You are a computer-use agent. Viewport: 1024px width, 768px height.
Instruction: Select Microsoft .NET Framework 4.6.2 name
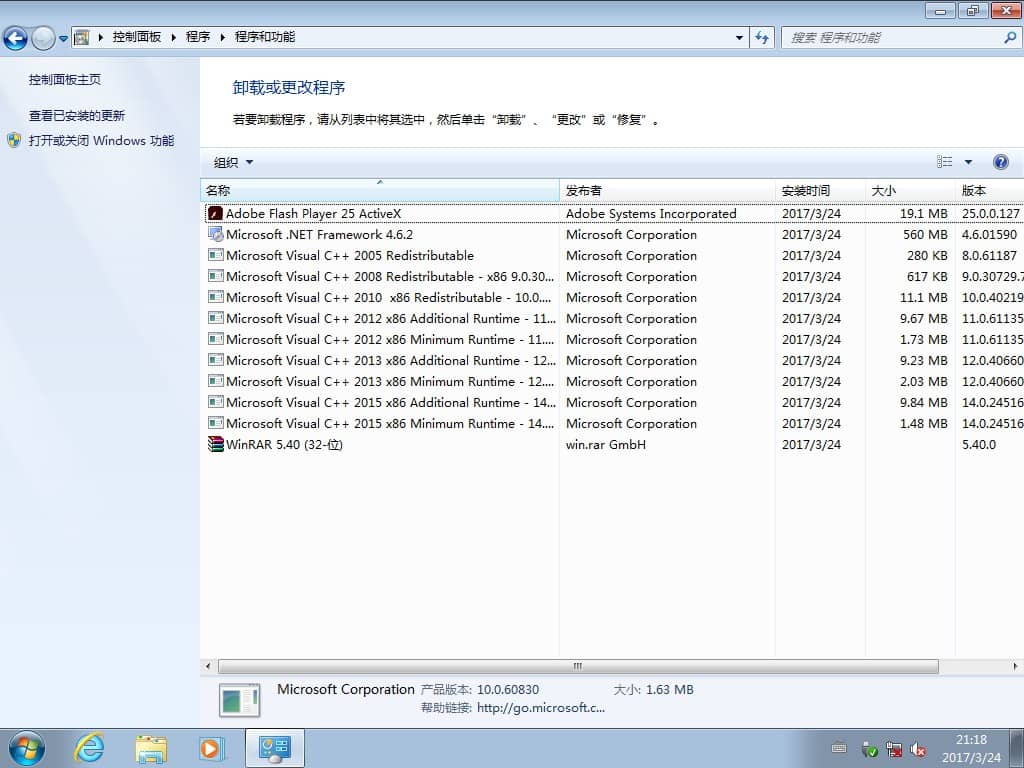[x=319, y=234]
